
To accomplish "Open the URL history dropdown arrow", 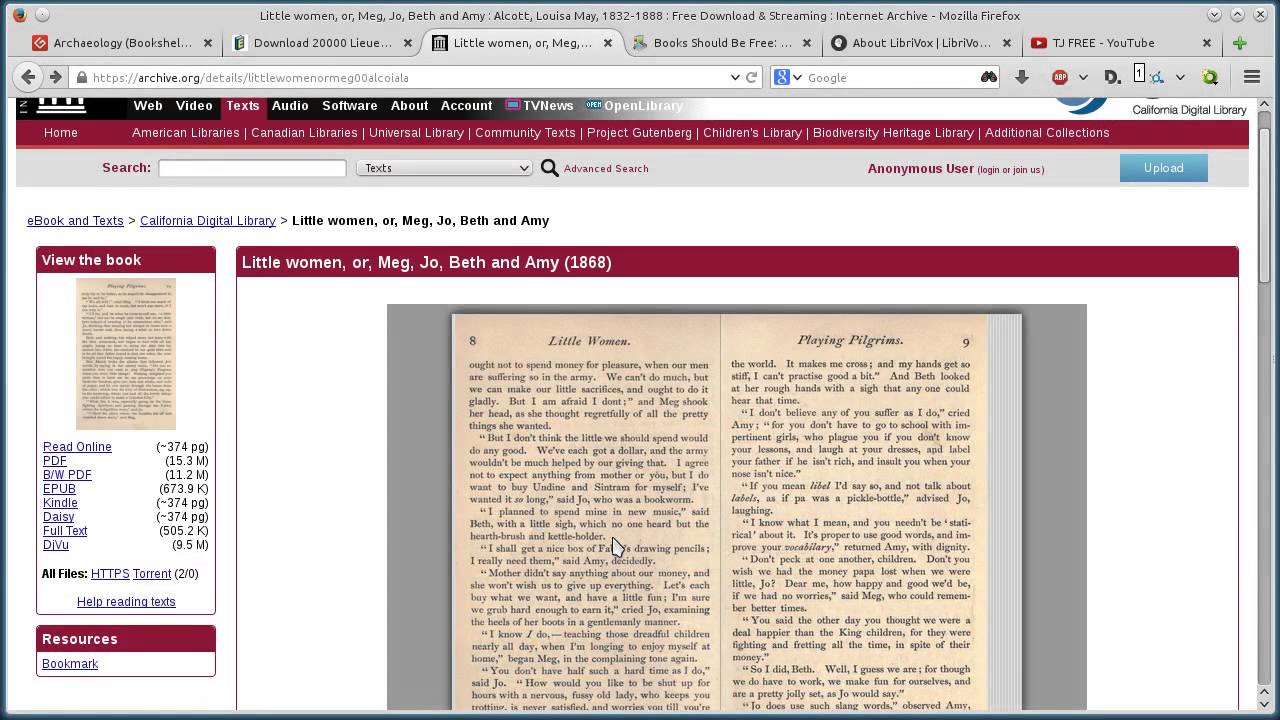I will pyautogui.click(x=735, y=77).
